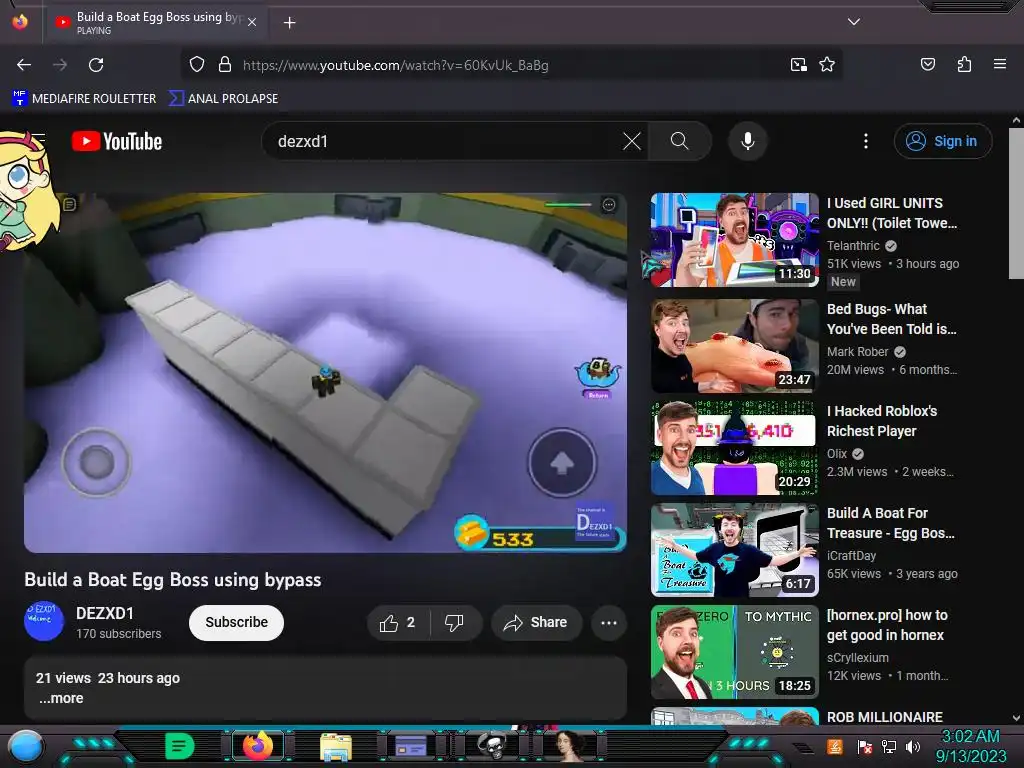Click the 170 subscribers text

(x=118, y=633)
